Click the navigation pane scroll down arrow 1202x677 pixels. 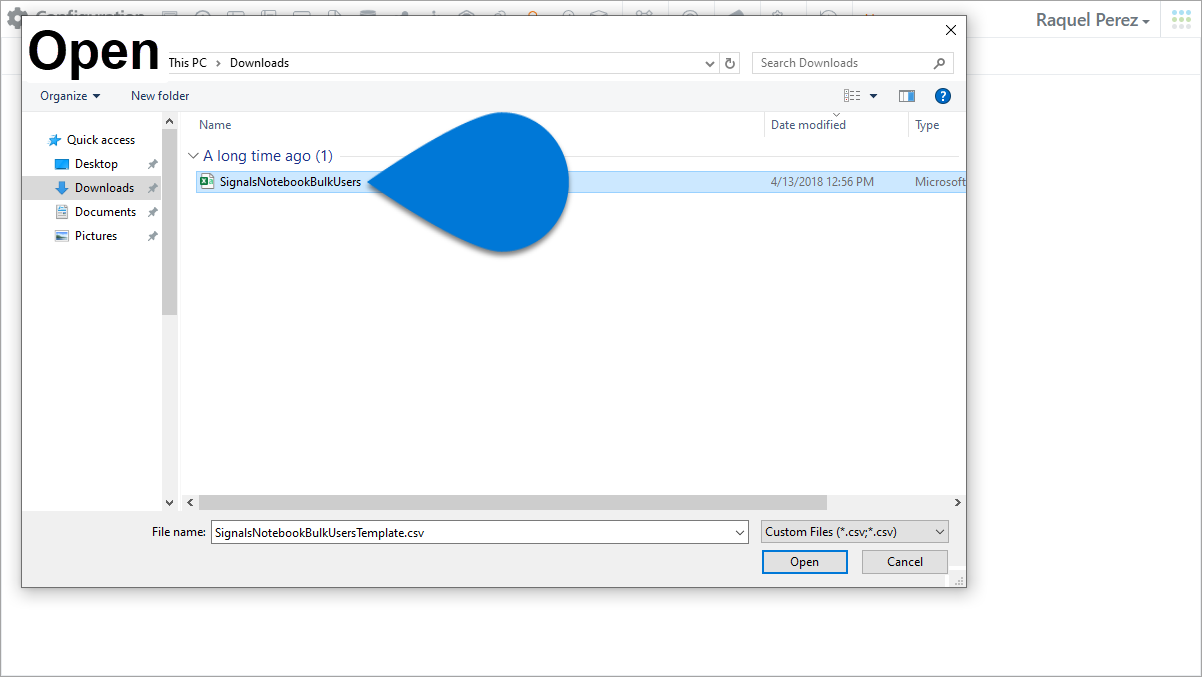(x=169, y=502)
